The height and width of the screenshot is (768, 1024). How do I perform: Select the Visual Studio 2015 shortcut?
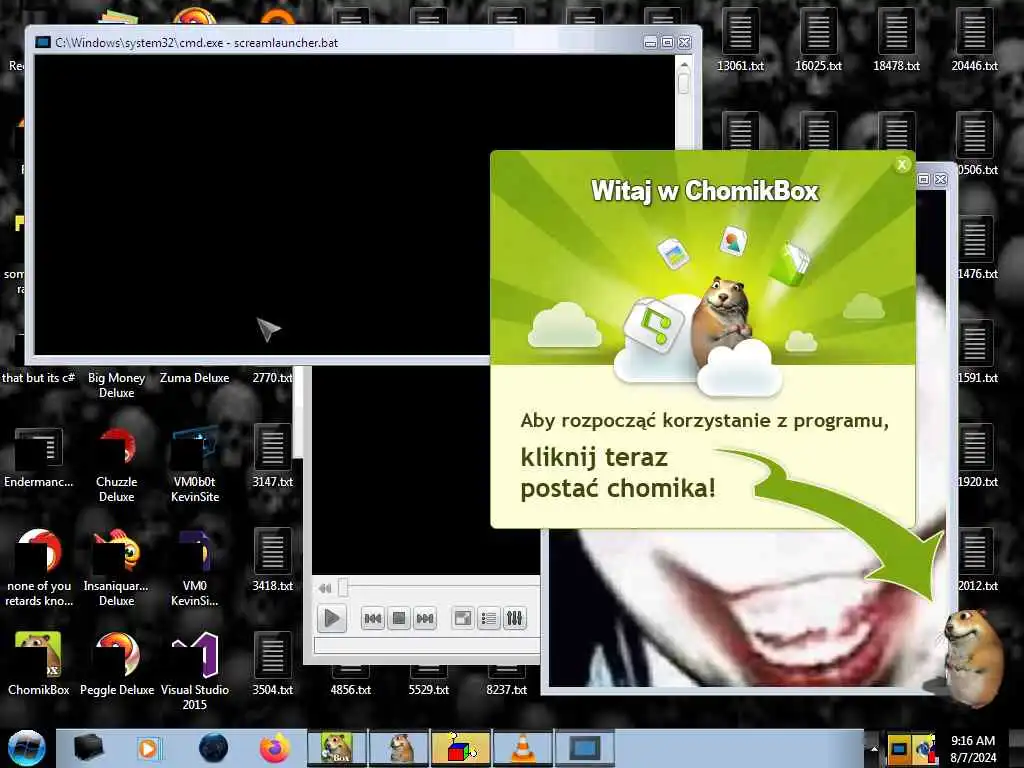click(x=195, y=671)
